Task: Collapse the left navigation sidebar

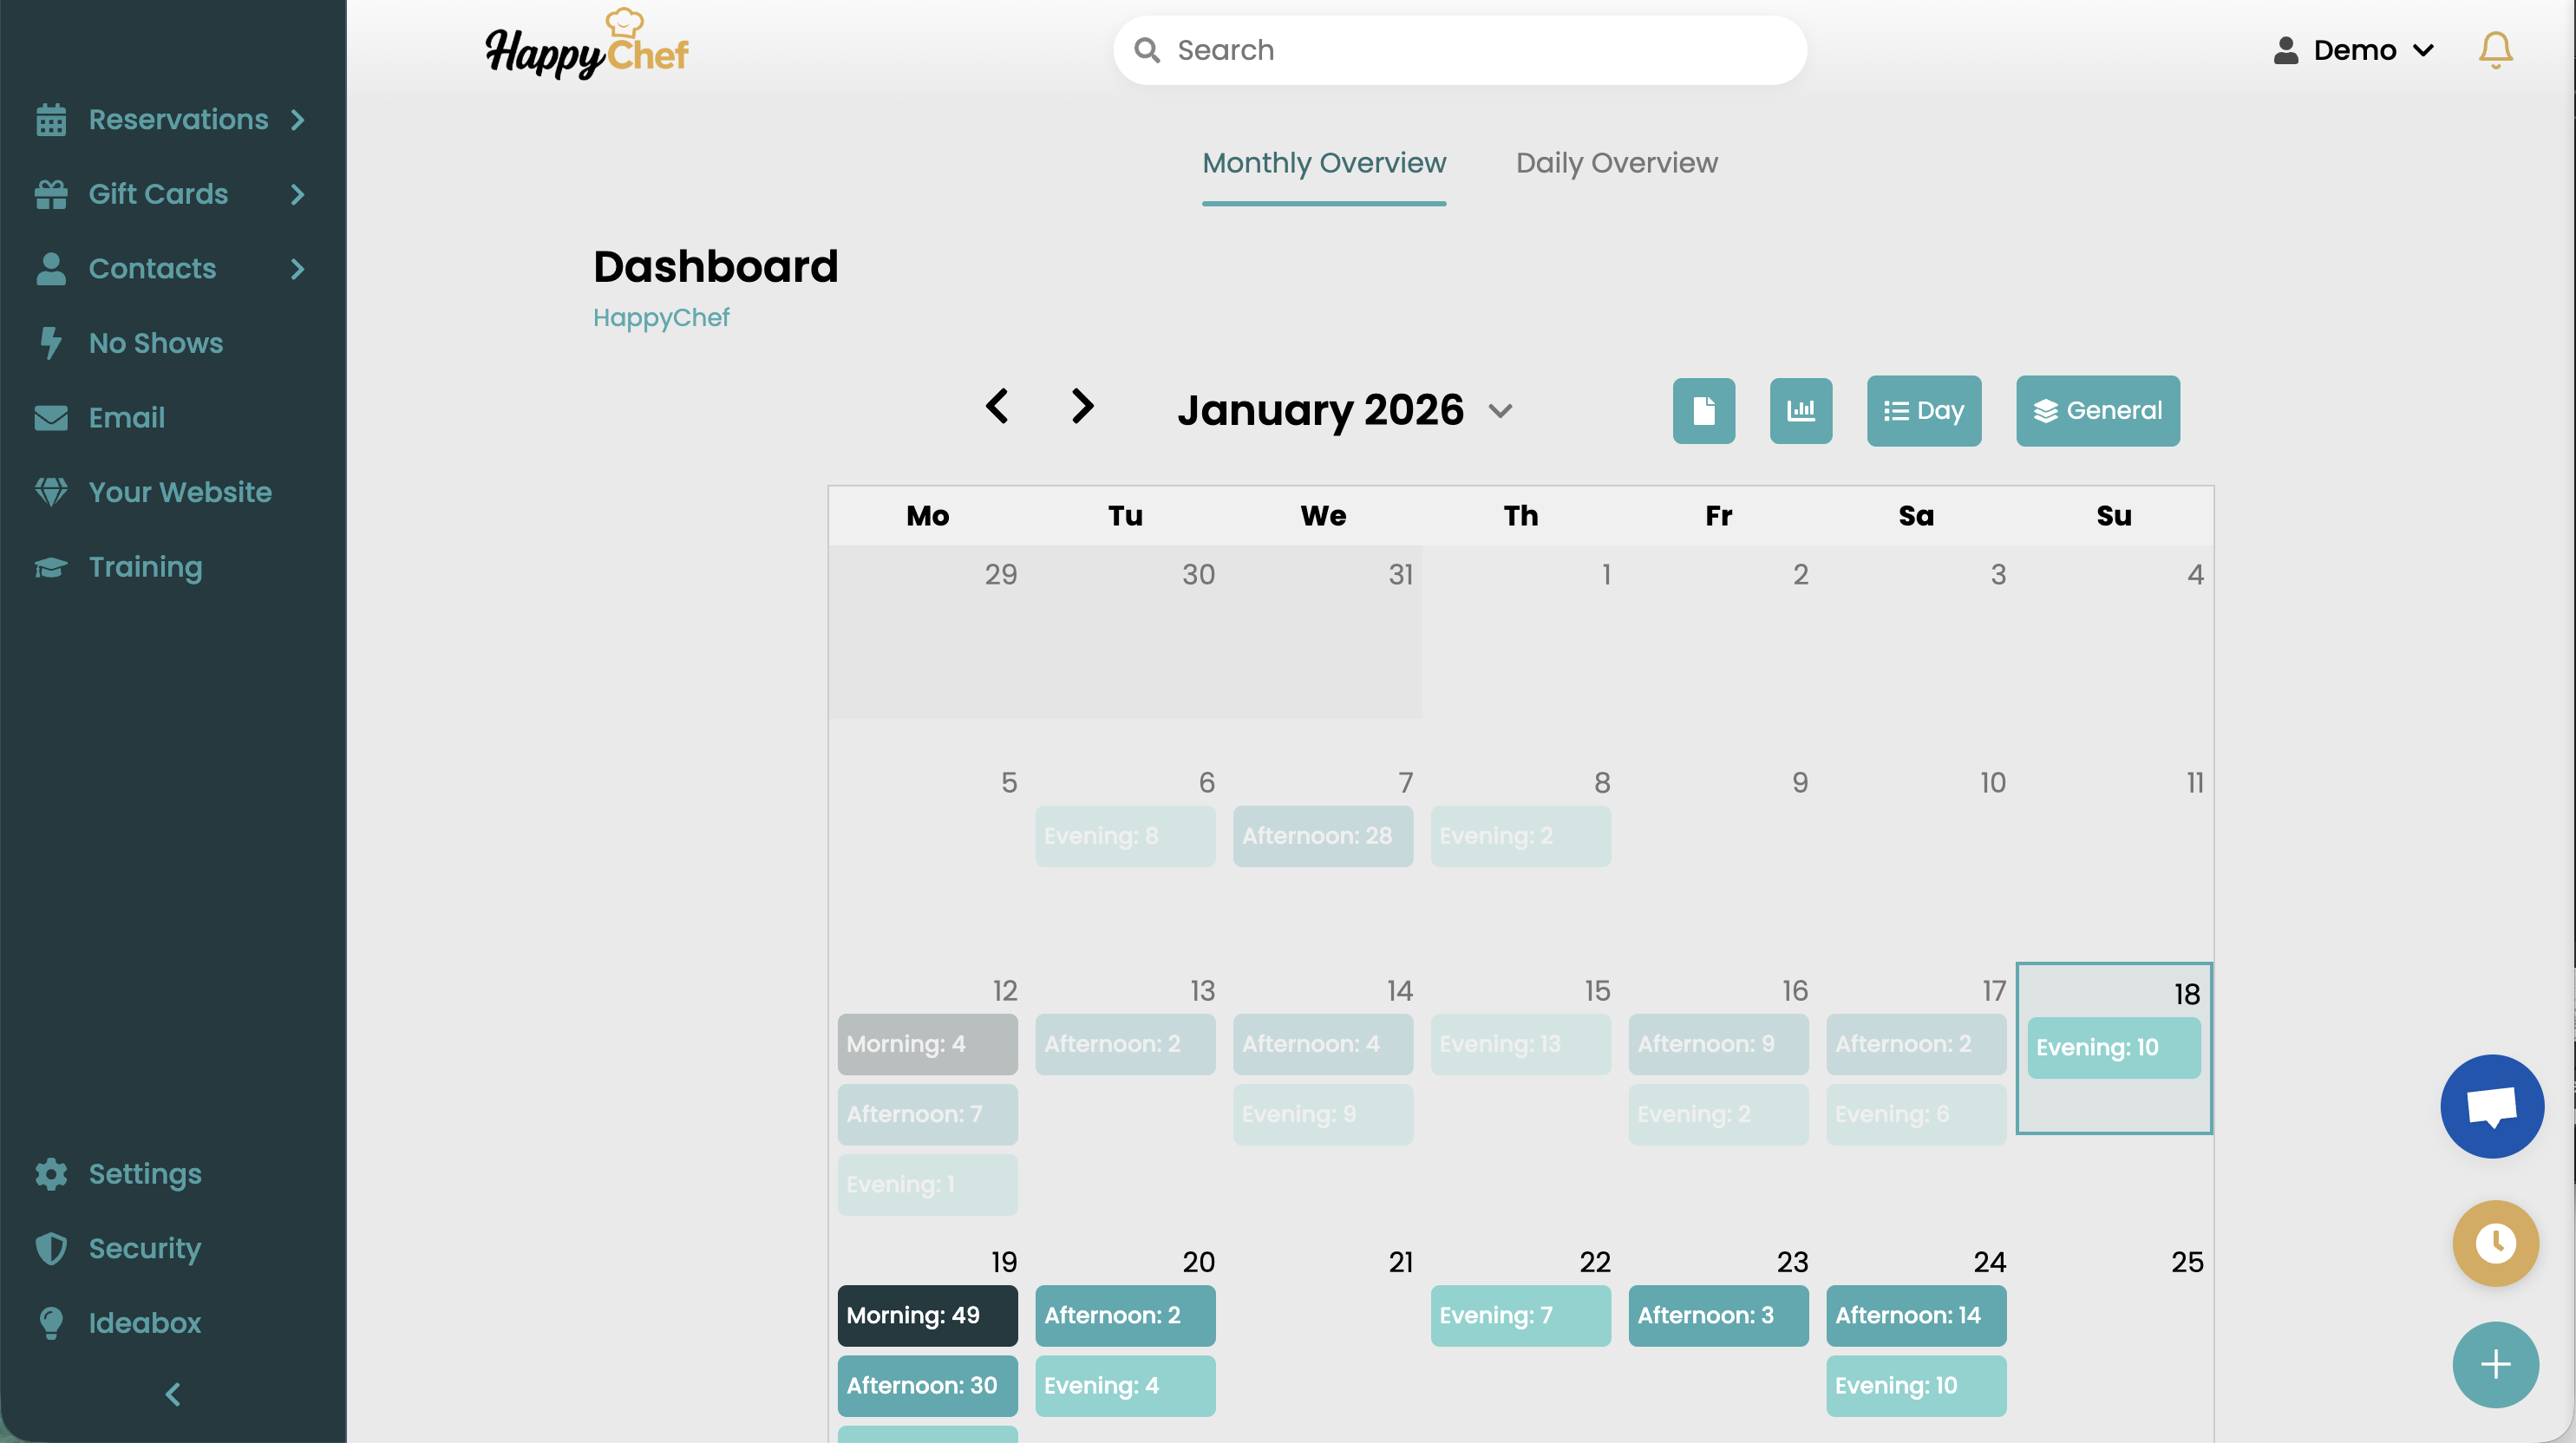Action: click(171, 1393)
